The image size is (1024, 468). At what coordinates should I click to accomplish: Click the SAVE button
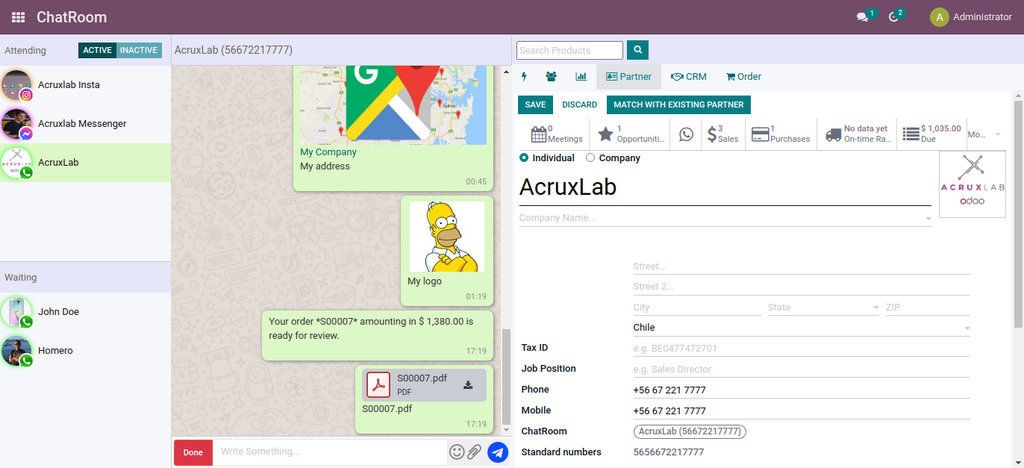535,104
